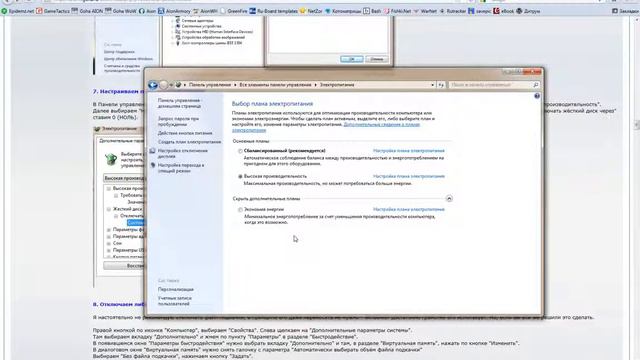Click the Панель управления breadcrumb
This screenshot has height=360, width=640.
coord(210,85)
